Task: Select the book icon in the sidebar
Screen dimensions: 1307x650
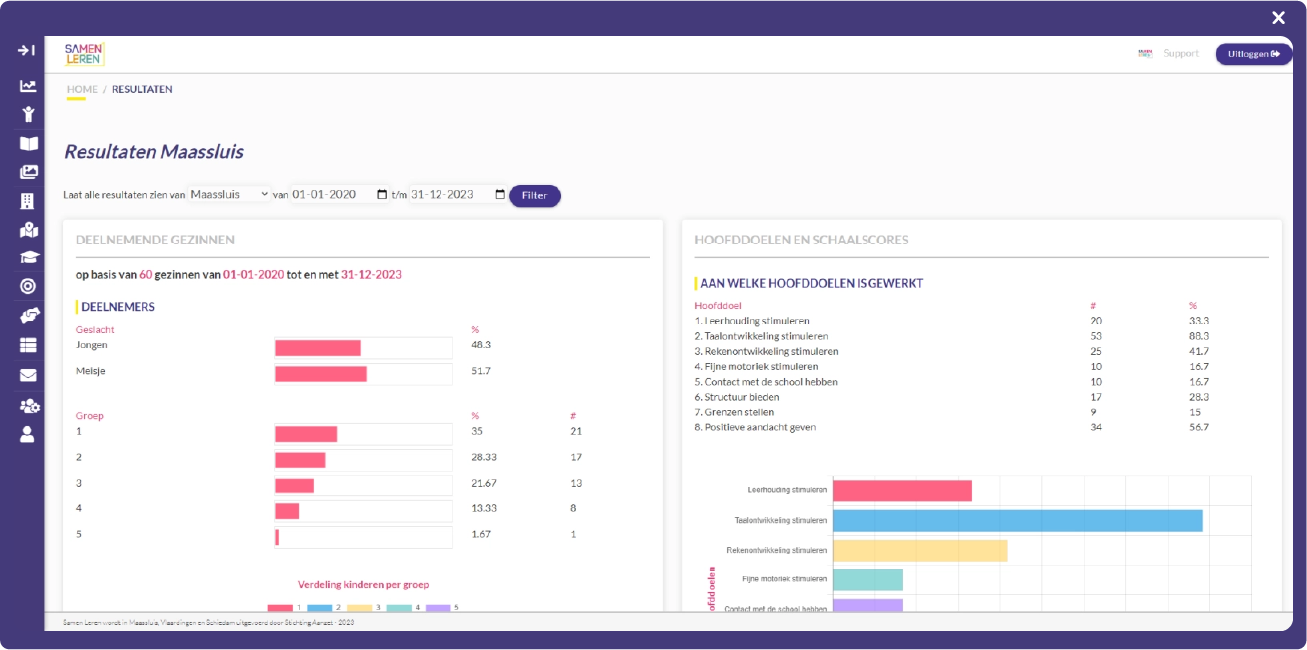Action: [x=29, y=143]
